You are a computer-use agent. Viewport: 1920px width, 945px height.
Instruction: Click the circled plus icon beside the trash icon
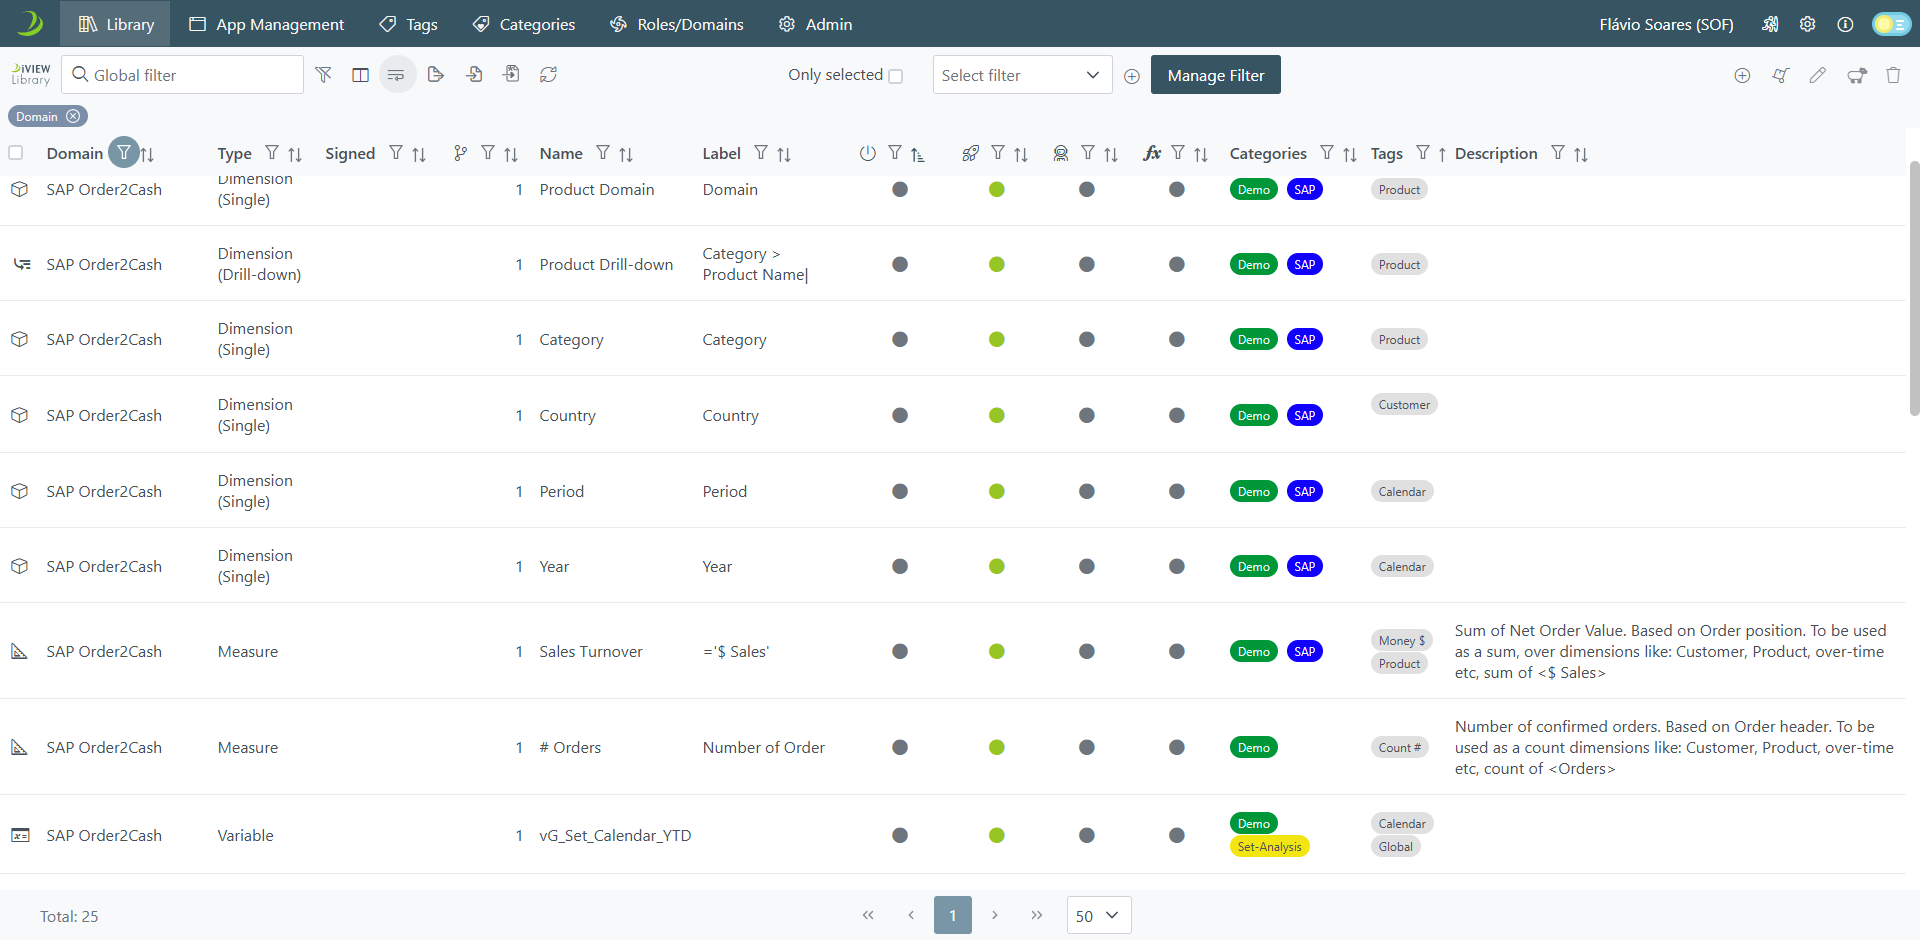1742,75
